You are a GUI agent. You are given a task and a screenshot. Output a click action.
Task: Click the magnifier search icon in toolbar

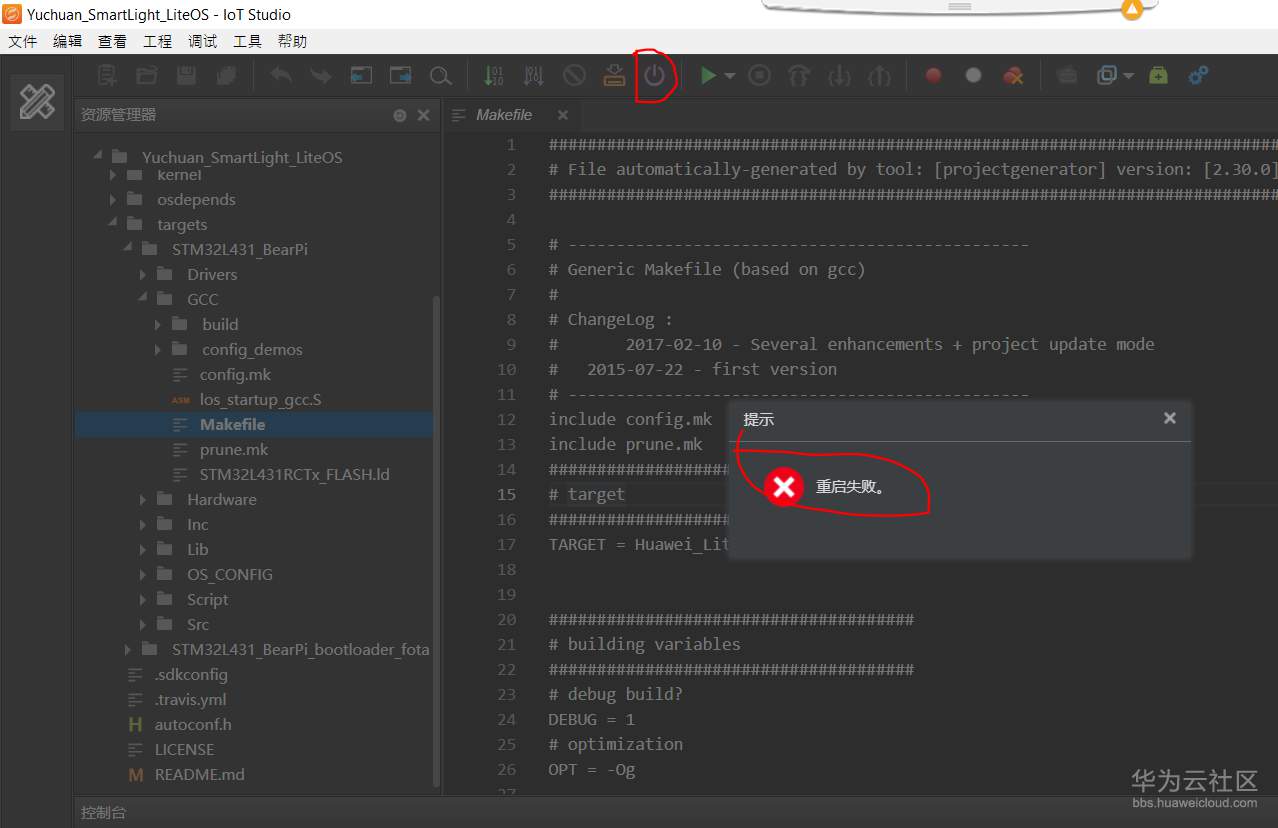tap(440, 75)
